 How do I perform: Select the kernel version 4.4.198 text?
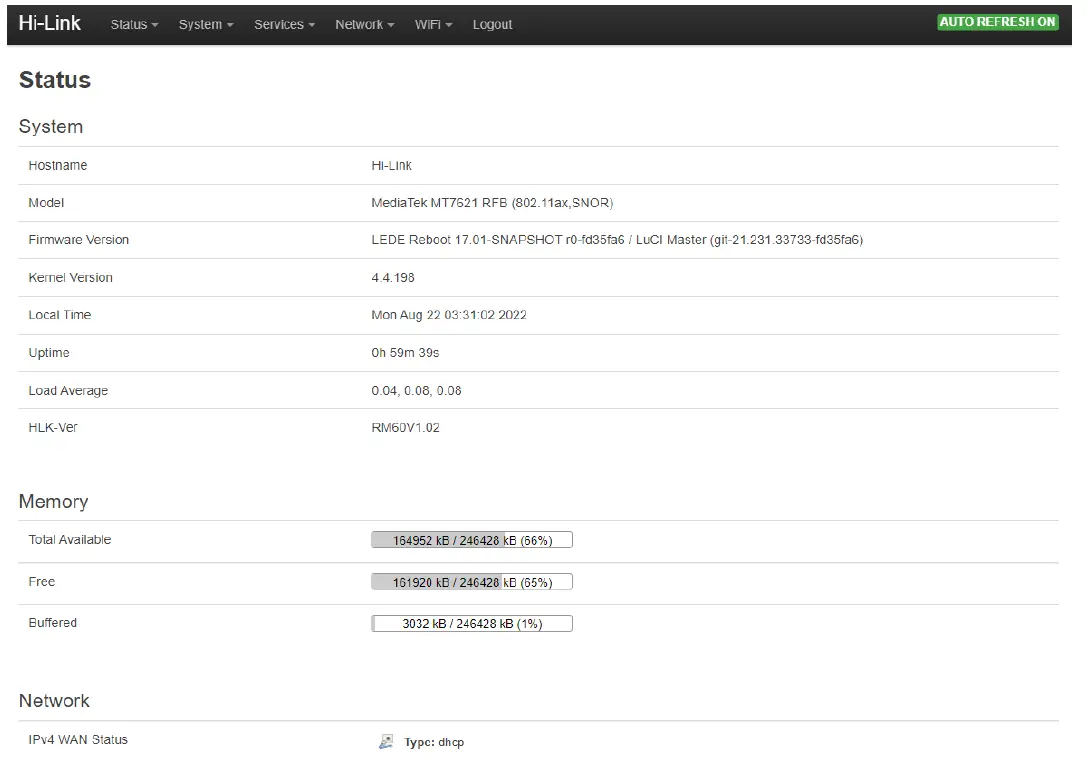(x=393, y=278)
